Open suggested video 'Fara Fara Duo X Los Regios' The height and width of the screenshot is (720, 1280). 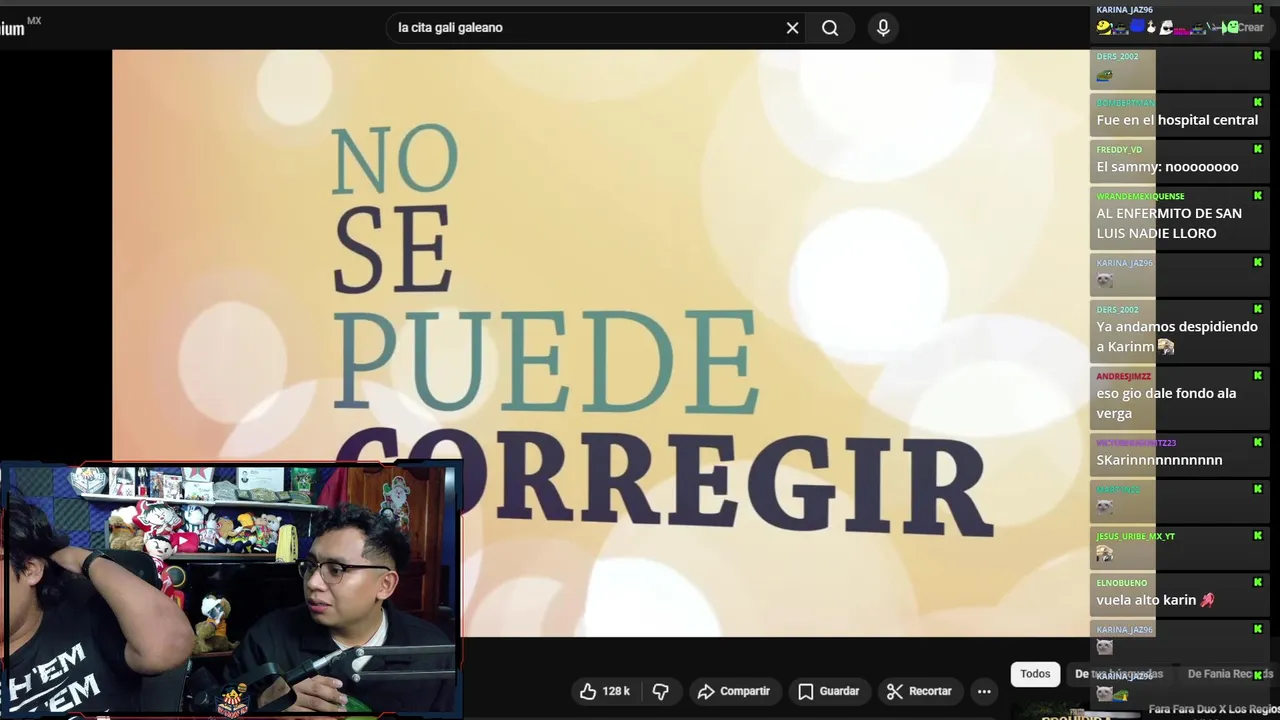pos(1214,709)
